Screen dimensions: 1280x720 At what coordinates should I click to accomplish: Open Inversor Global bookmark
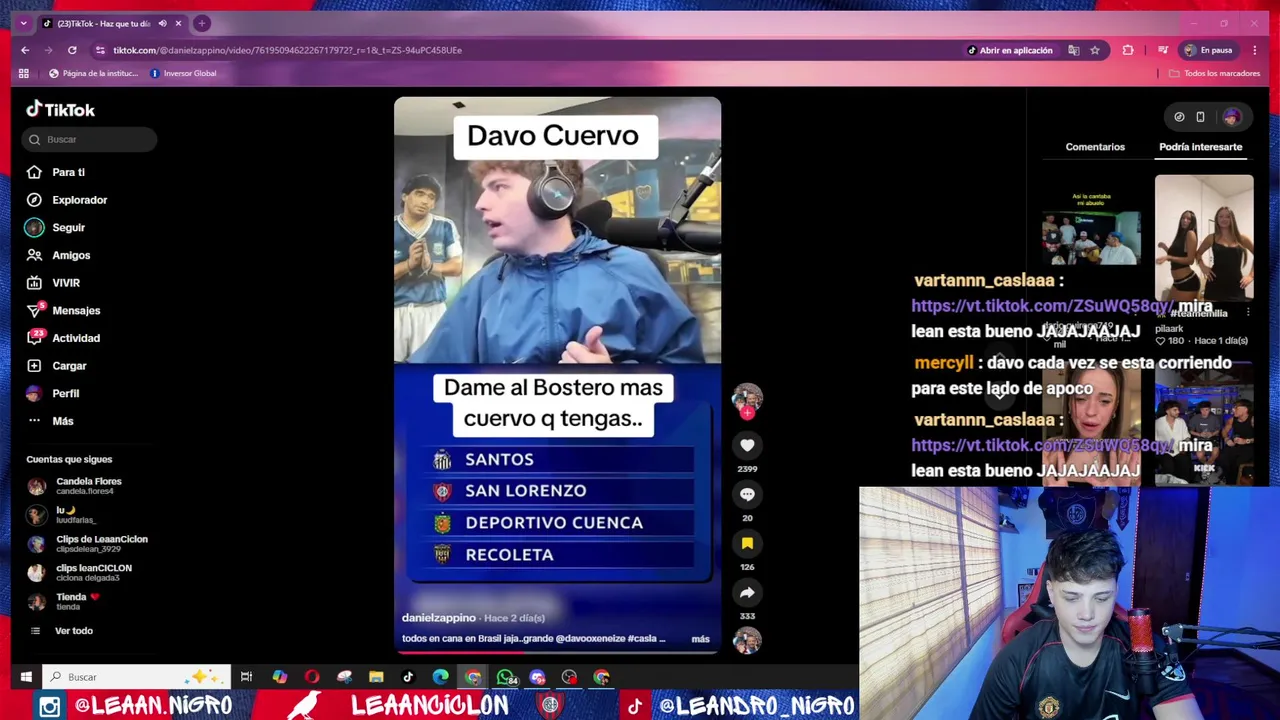point(183,73)
